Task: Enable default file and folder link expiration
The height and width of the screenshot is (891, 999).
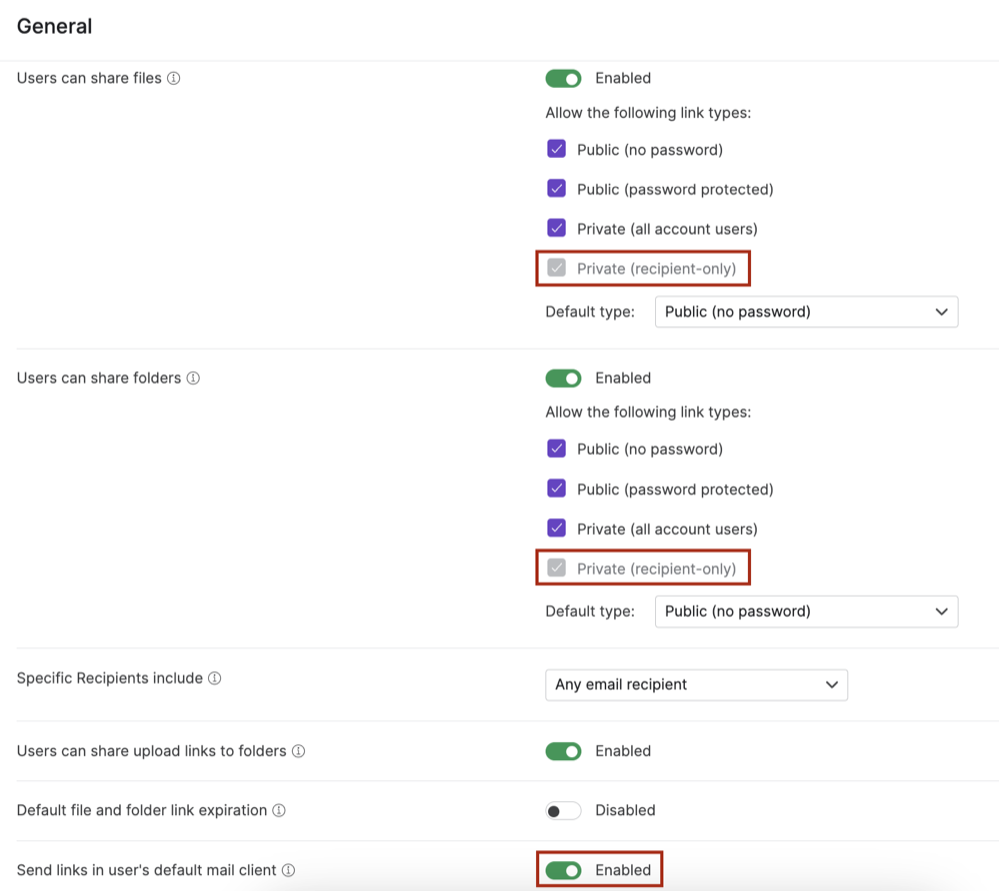Action: 563,810
